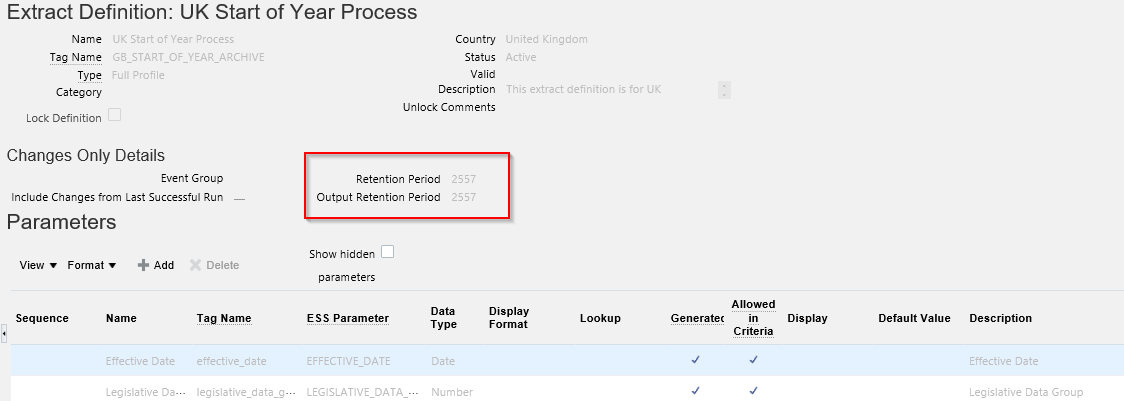Click the Tag Name column header
1124x401 pixels.
pyautogui.click(x=223, y=318)
